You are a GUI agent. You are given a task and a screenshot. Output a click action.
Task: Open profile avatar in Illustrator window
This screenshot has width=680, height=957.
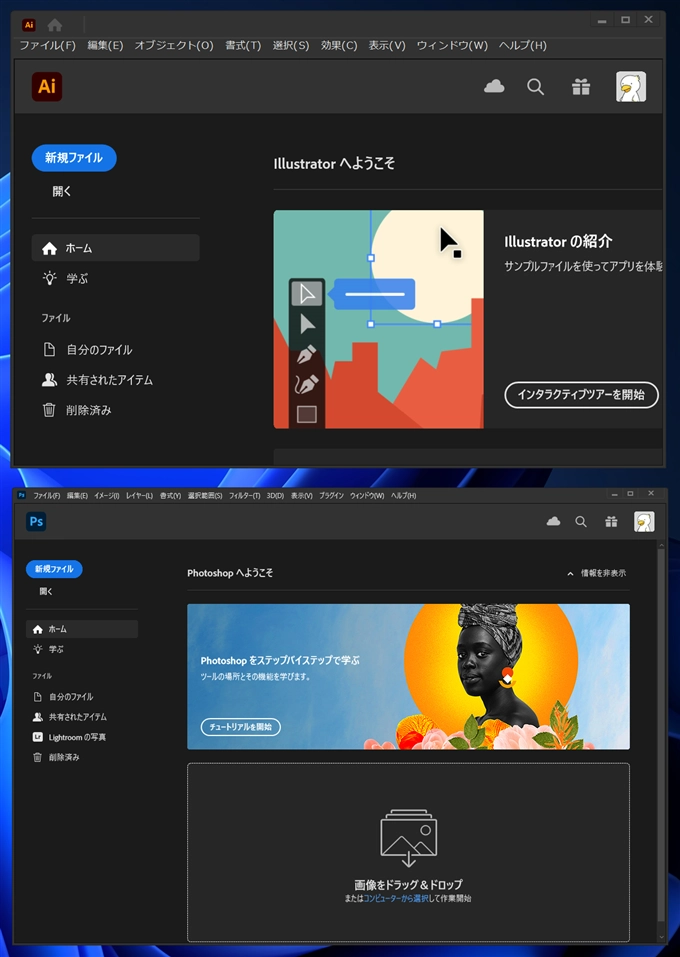tap(631, 87)
